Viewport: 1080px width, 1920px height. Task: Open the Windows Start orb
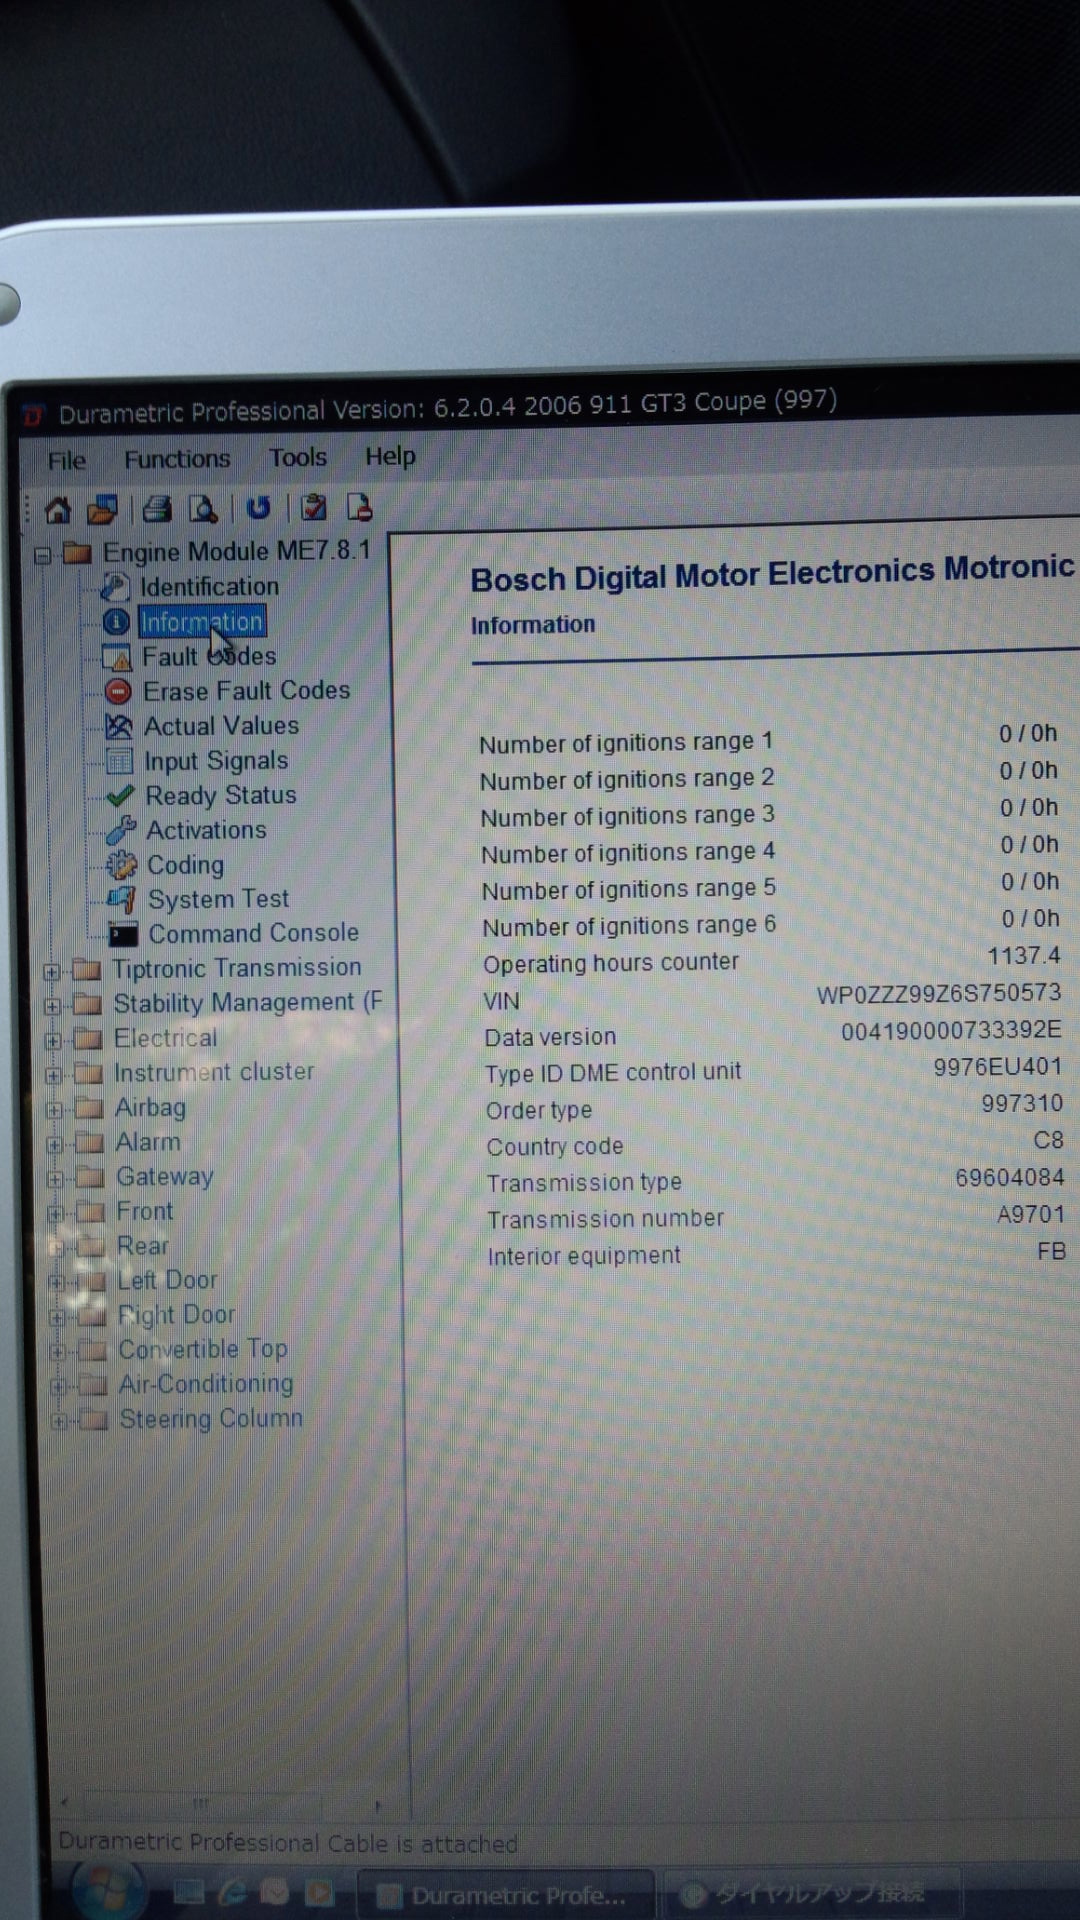(x=108, y=1890)
